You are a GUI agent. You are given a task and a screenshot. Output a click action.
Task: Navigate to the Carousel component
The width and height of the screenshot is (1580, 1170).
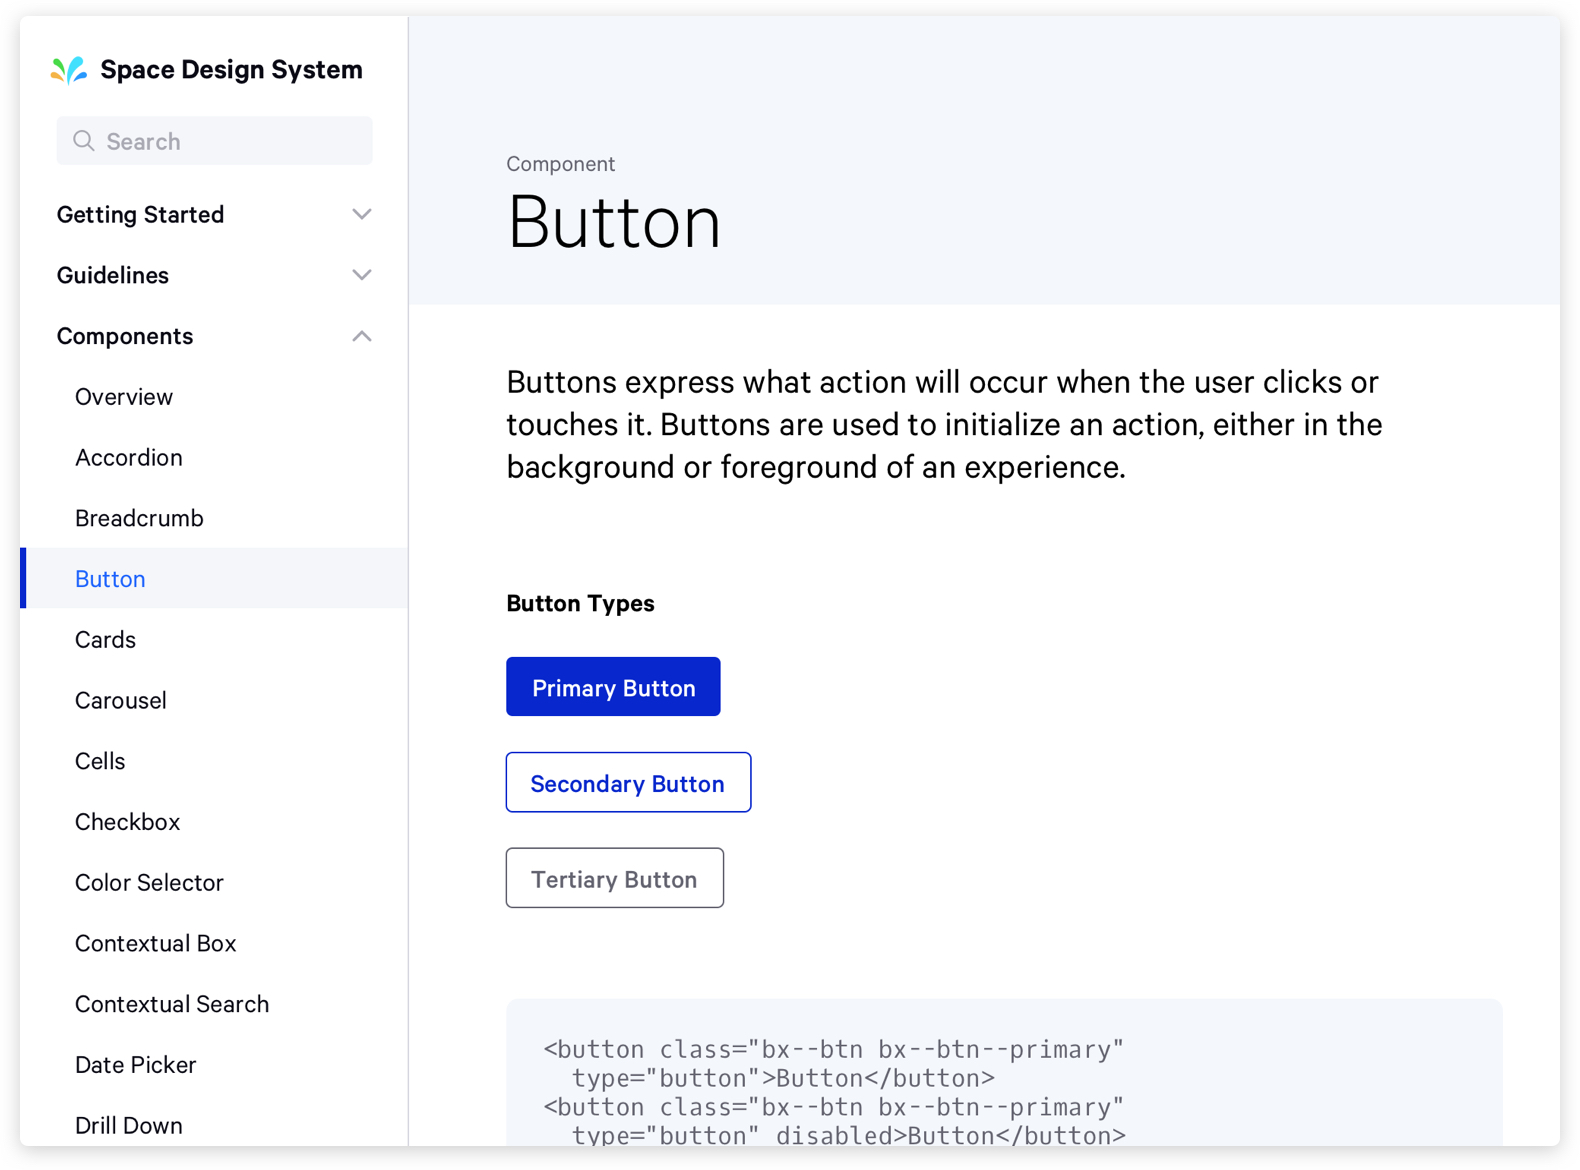click(x=121, y=700)
